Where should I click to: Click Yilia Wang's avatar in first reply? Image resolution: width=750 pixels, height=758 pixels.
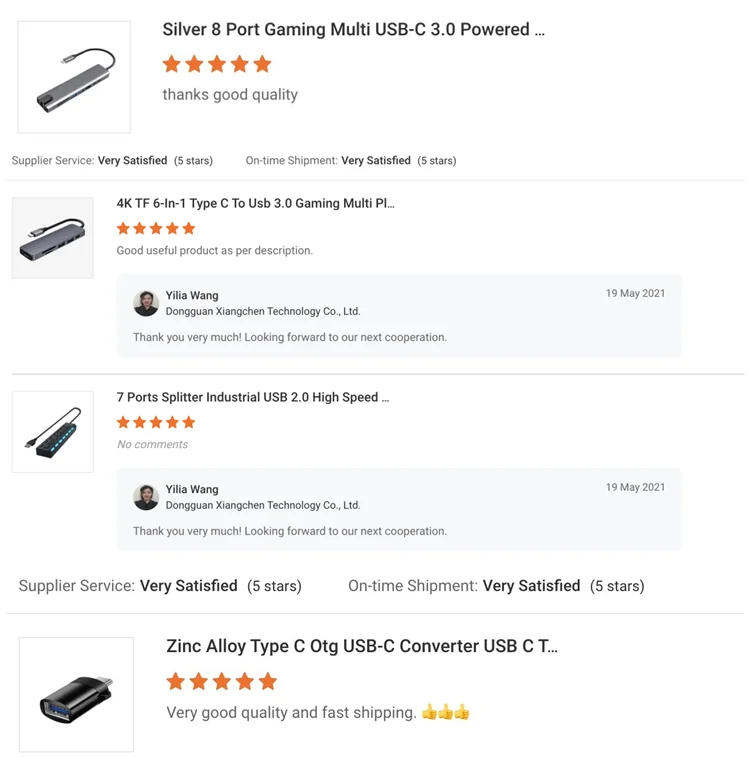pyautogui.click(x=146, y=303)
